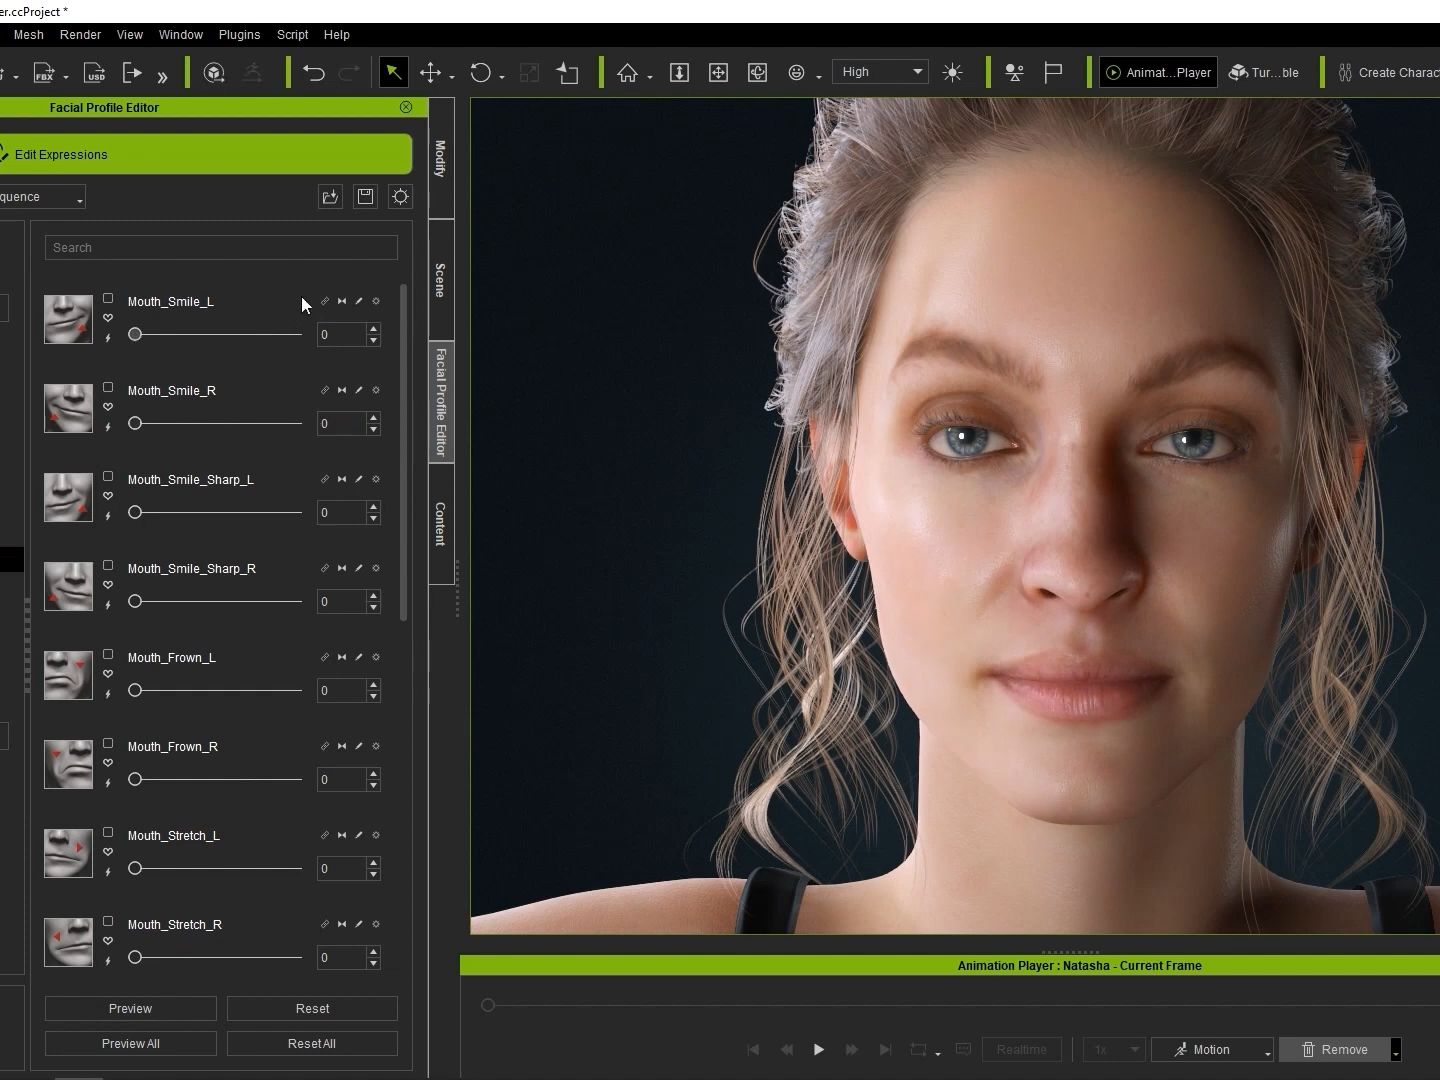Screen dimensions: 1440x1080
Task: Click the Undo arrow in the toolbar
Action: (x=314, y=73)
